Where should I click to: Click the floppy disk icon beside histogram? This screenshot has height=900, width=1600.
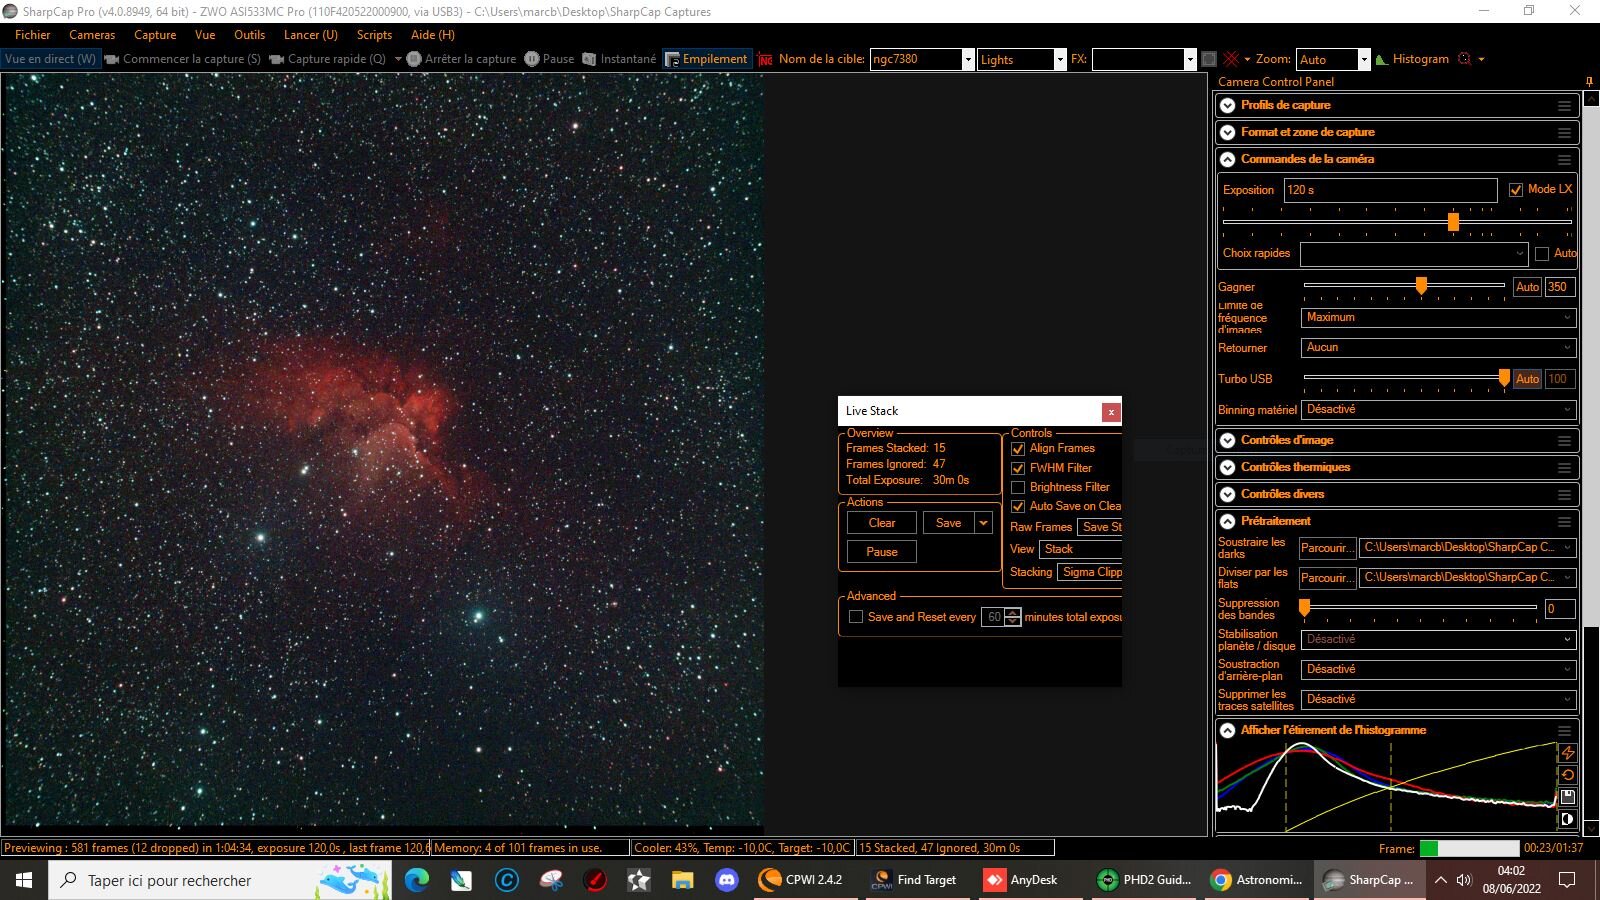click(1568, 797)
